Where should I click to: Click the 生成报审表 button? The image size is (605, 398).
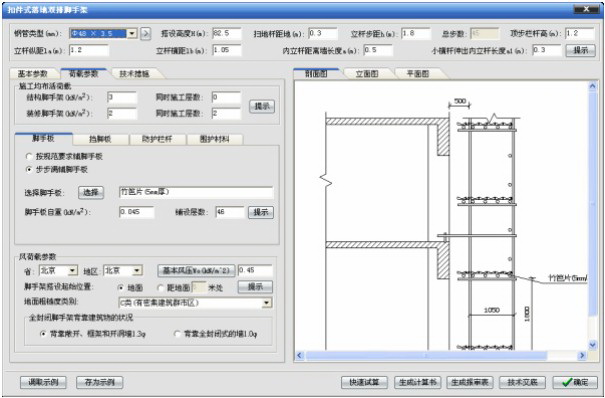tap(470, 383)
